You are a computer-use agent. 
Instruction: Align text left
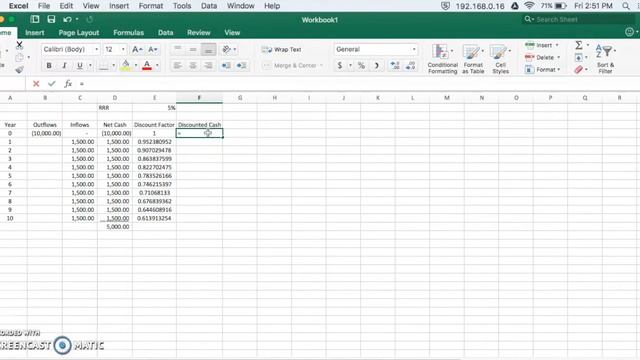178,65
